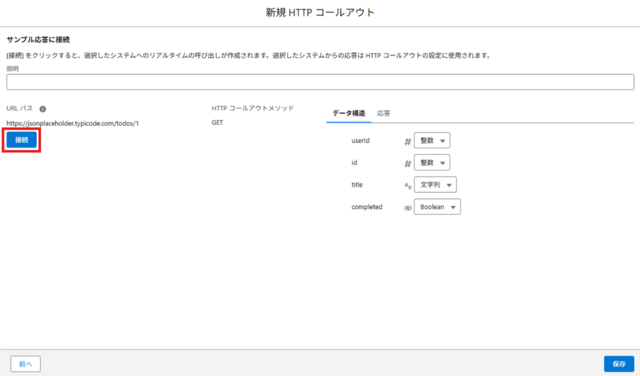Click the info icon beside URL パス

pyautogui.click(x=42, y=109)
